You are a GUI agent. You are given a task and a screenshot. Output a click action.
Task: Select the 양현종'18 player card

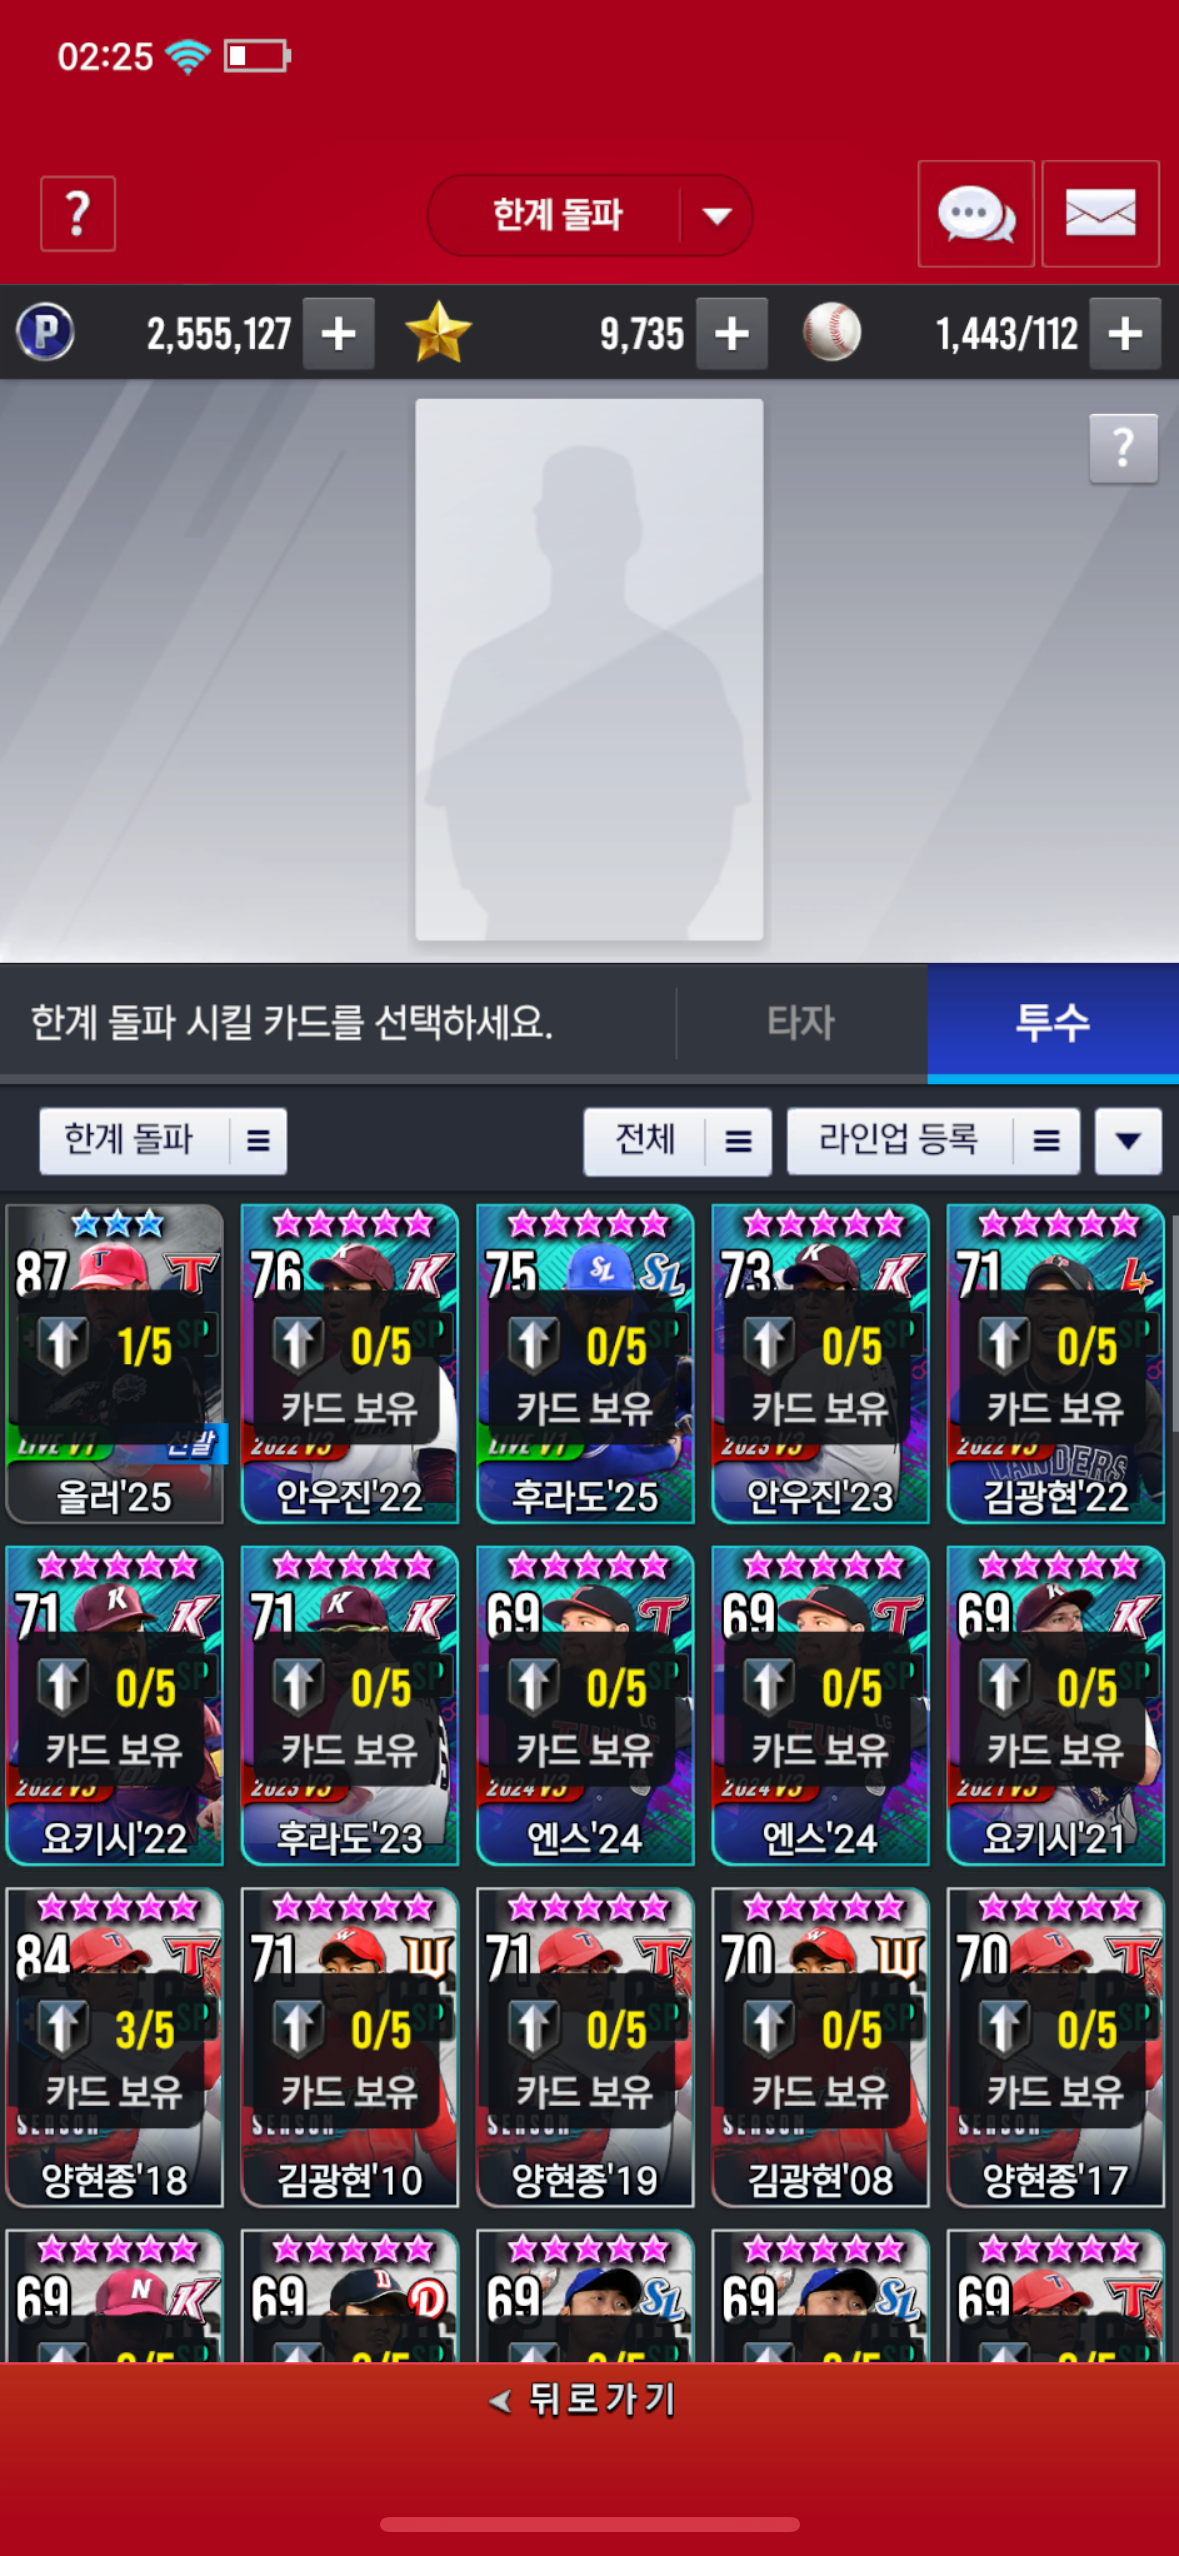click(x=115, y=2047)
